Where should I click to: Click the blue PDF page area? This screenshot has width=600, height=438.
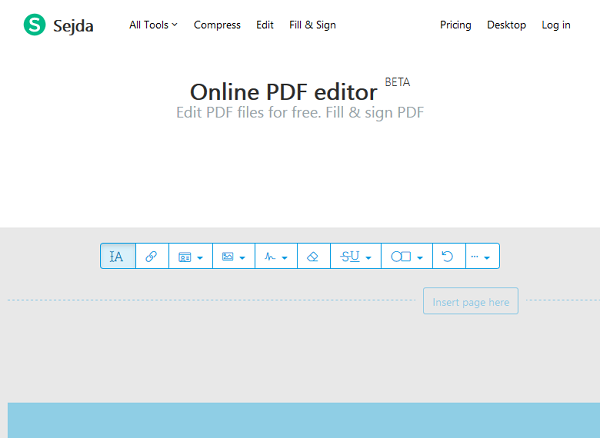pos(300,420)
